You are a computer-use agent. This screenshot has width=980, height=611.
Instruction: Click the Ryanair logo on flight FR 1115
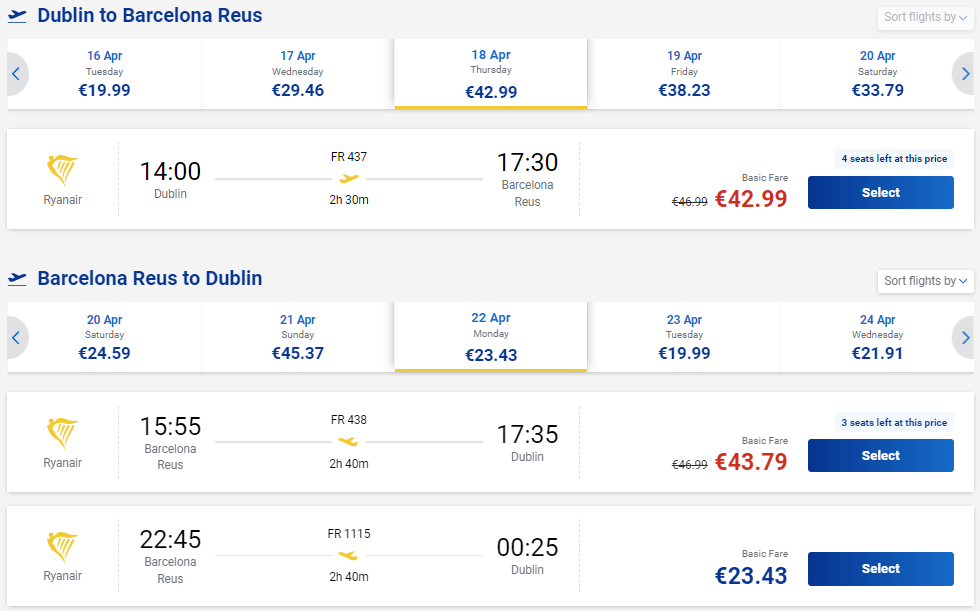click(x=62, y=546)
